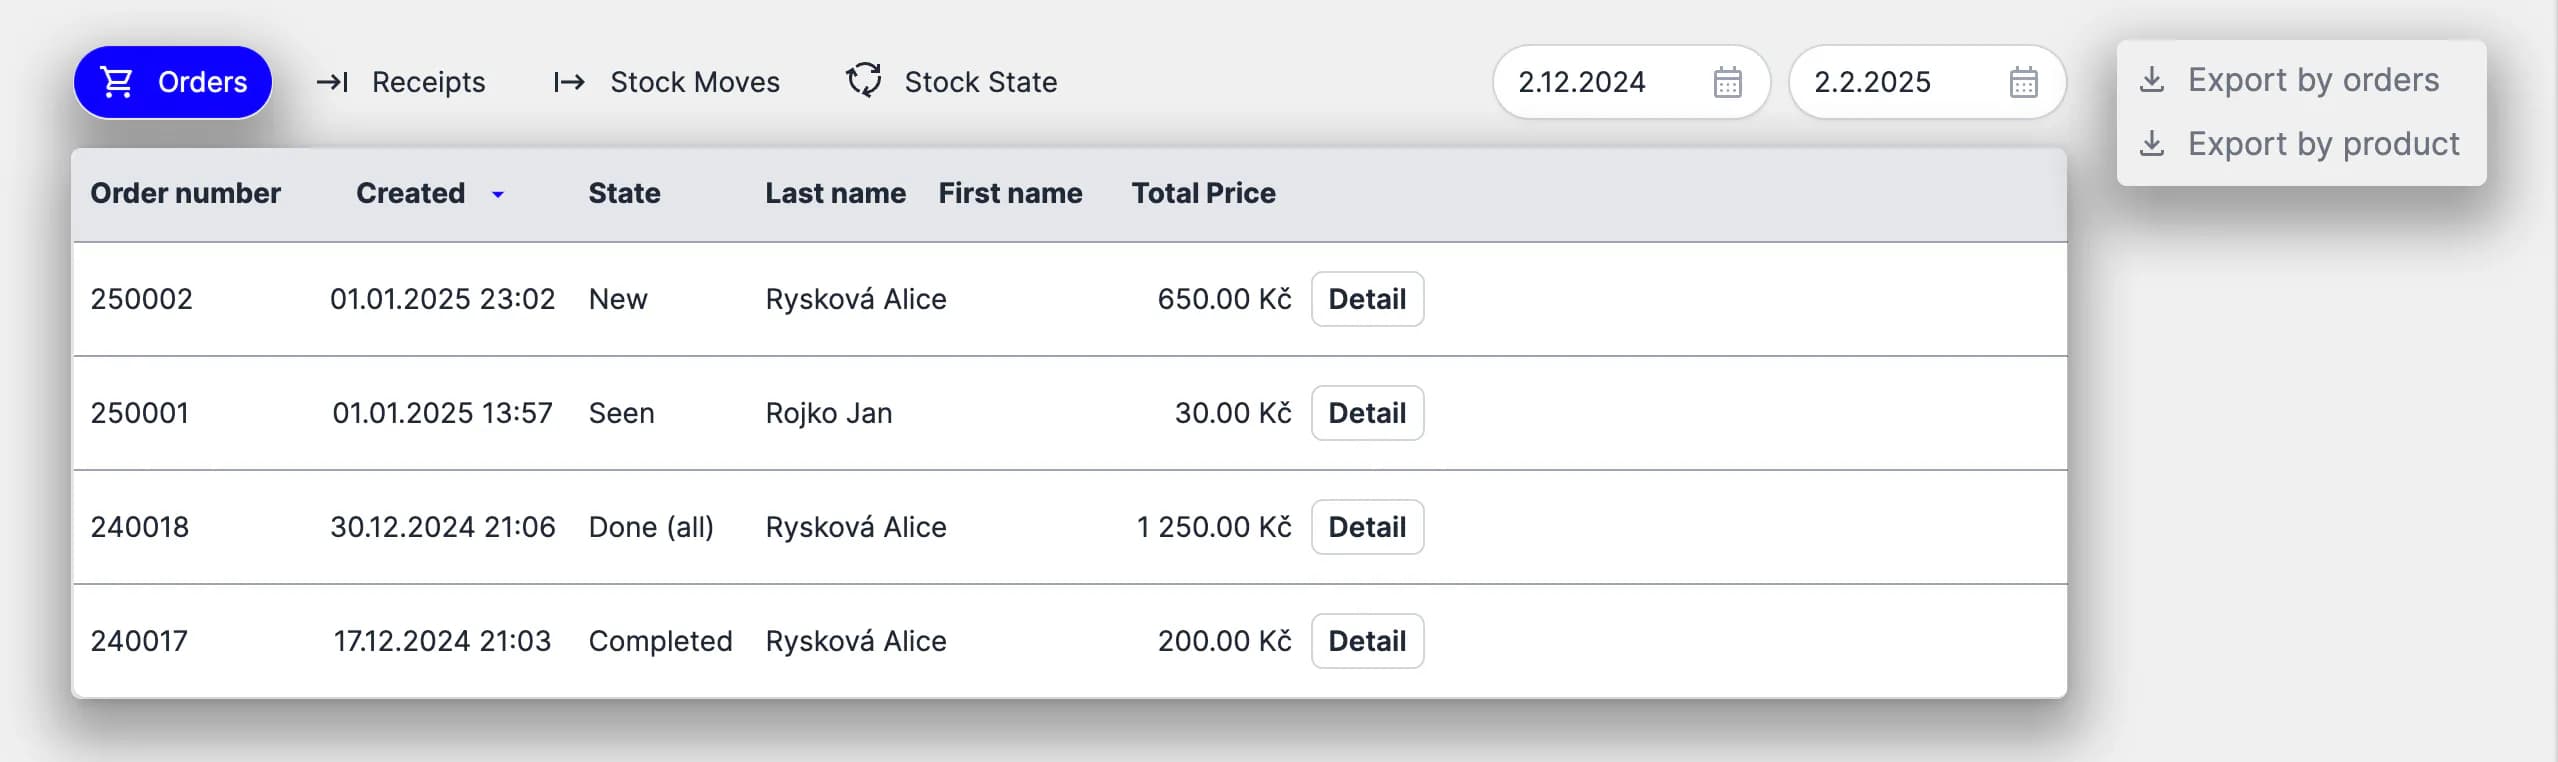Open calendar picker for end date 2.2.2025

(x=2023, y=82)
